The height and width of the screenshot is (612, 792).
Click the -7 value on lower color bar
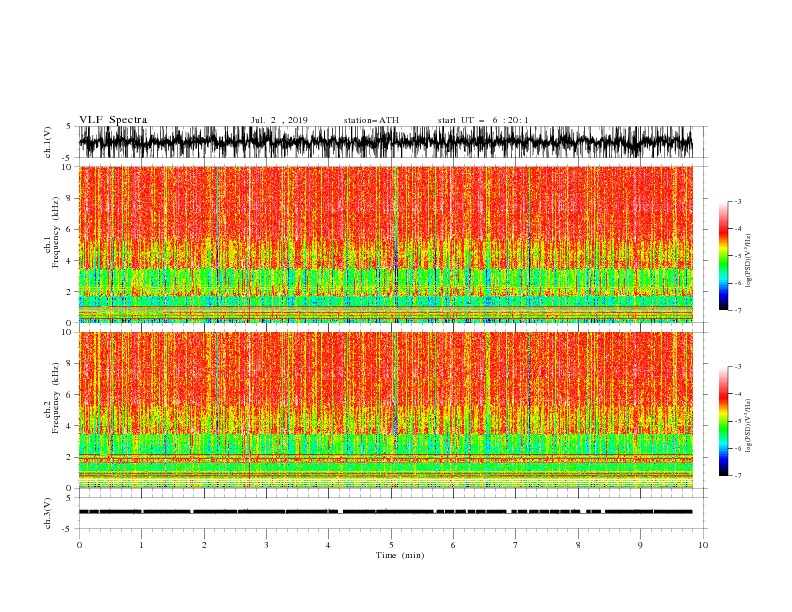coord(738,475)
